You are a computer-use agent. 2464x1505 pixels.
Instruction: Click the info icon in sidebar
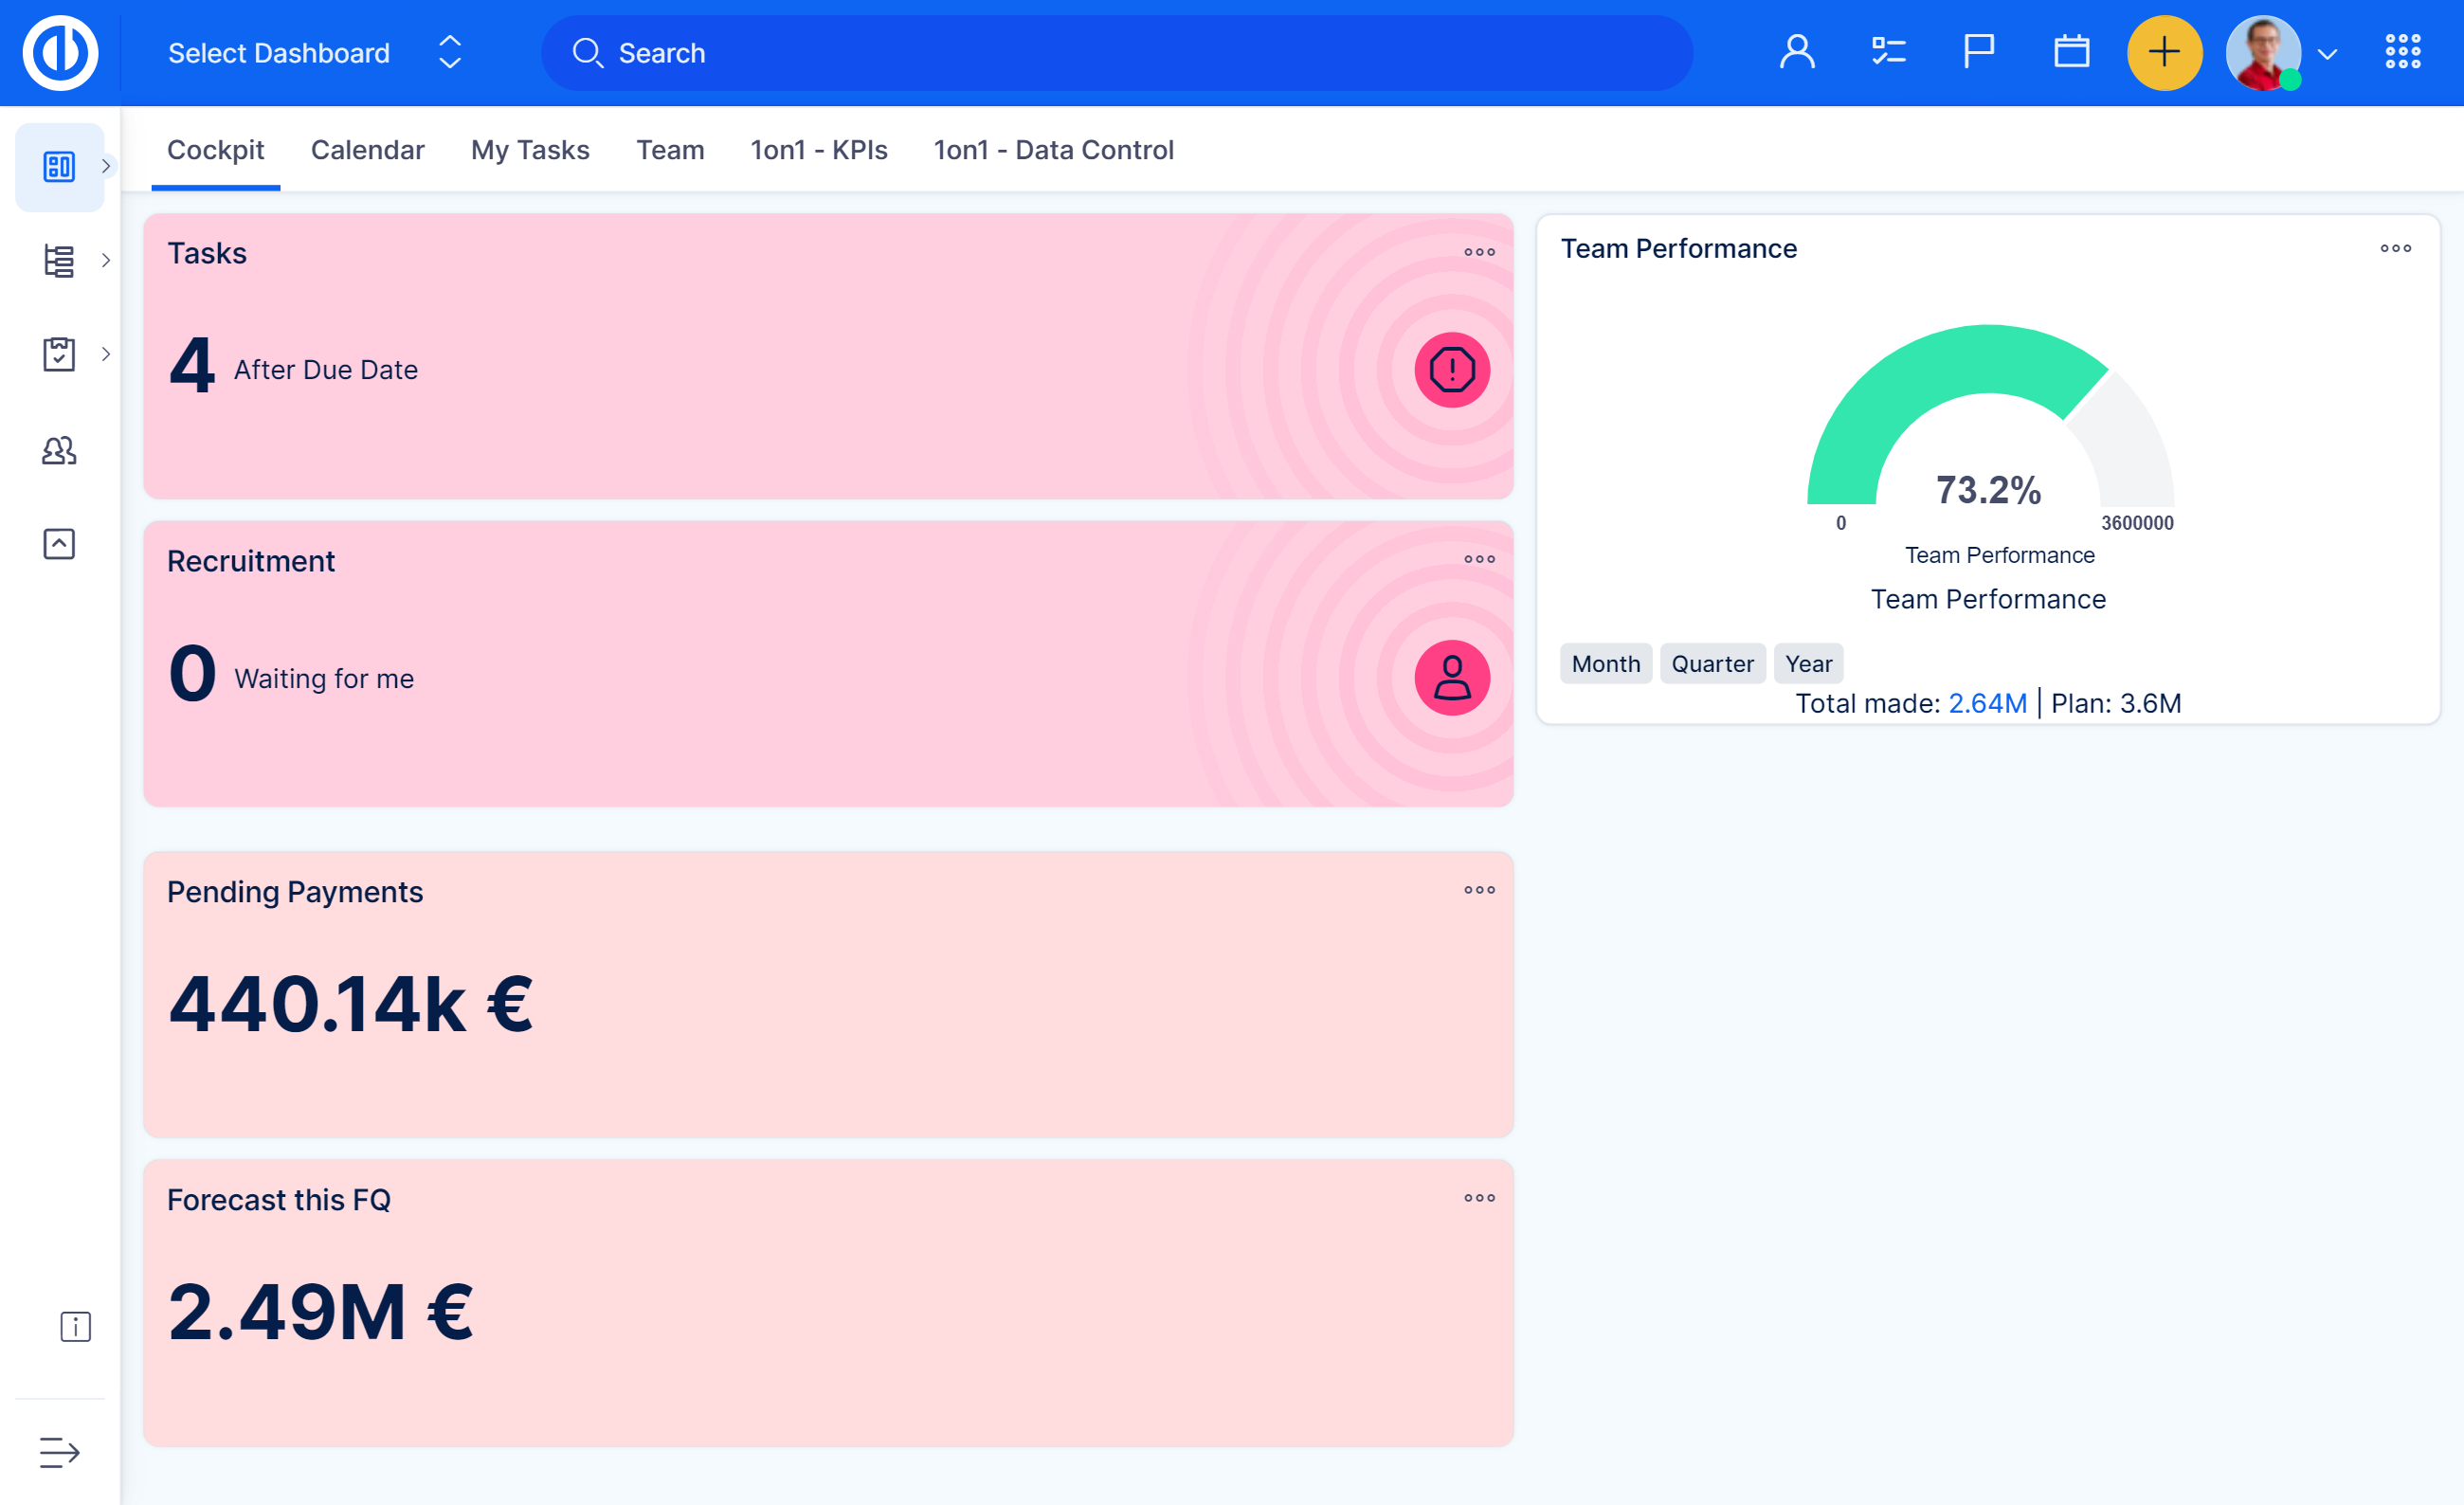coord(75,1326)
